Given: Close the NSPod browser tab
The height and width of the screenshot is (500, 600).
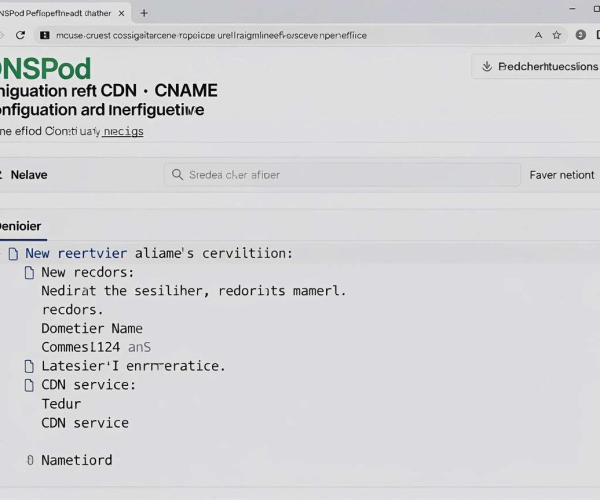Looking at the screenshot, I should (x=121, y=13).
